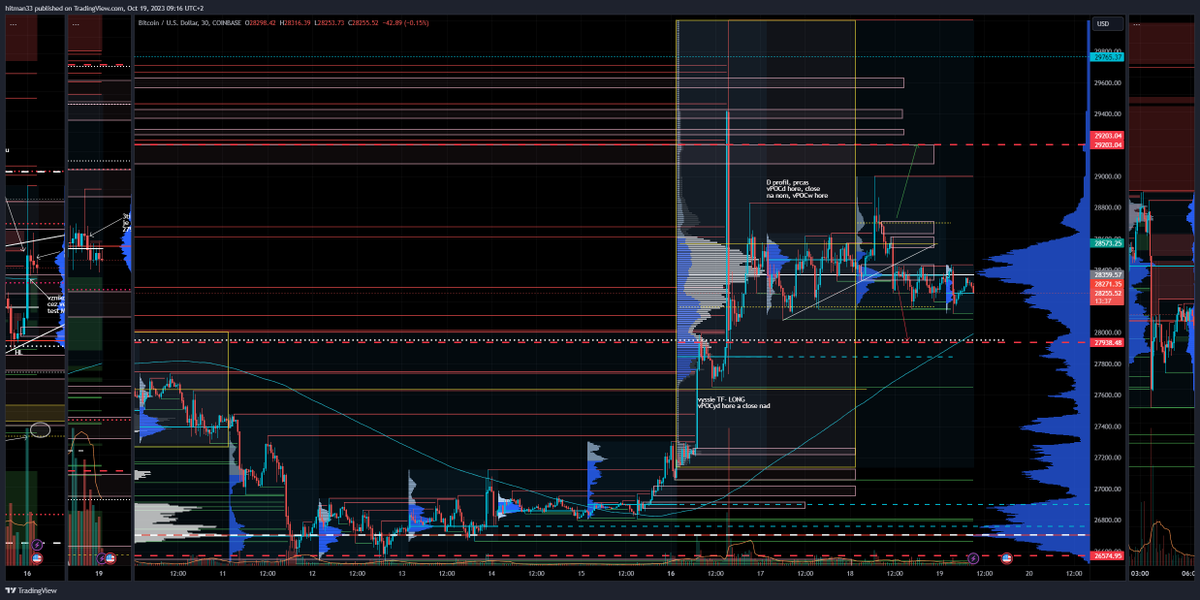Click the 27600.00 tick on price scale
The height and width of the screenshot is (600, 1200).
tap(1108, 395)
